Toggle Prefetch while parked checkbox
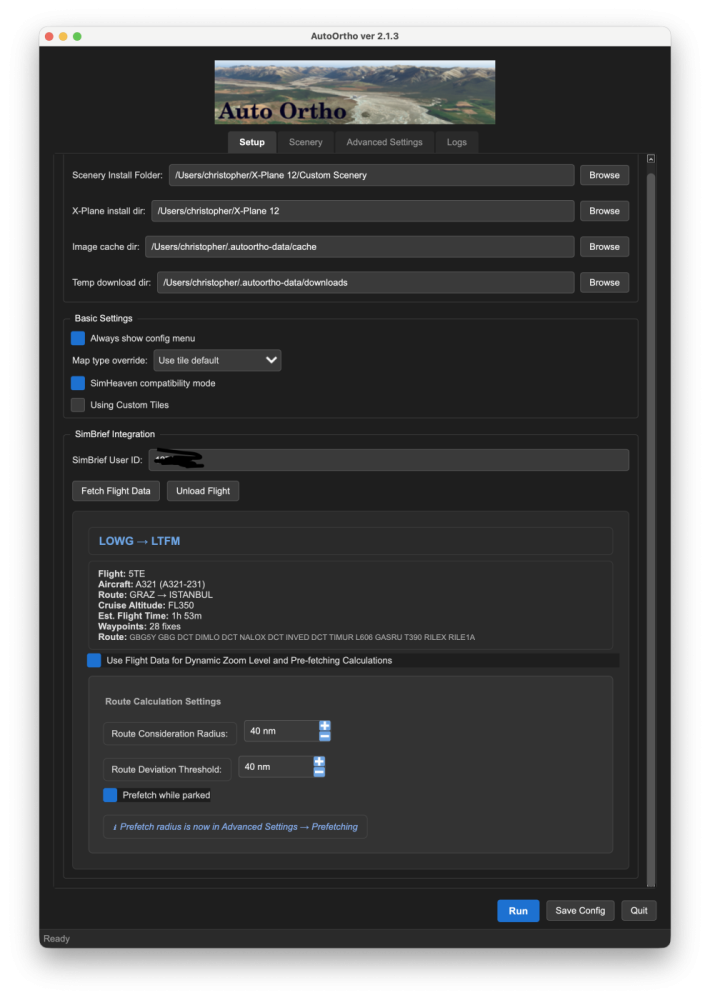Image resolution: width=710 pixels, height=1000 pixels. [110, 795]
